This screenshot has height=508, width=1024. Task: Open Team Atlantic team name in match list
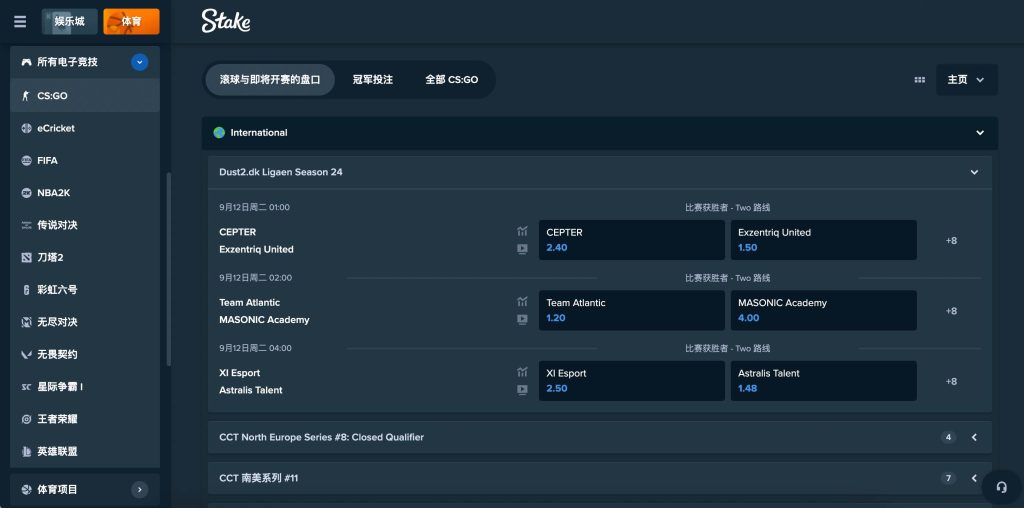tap(249, 302)
